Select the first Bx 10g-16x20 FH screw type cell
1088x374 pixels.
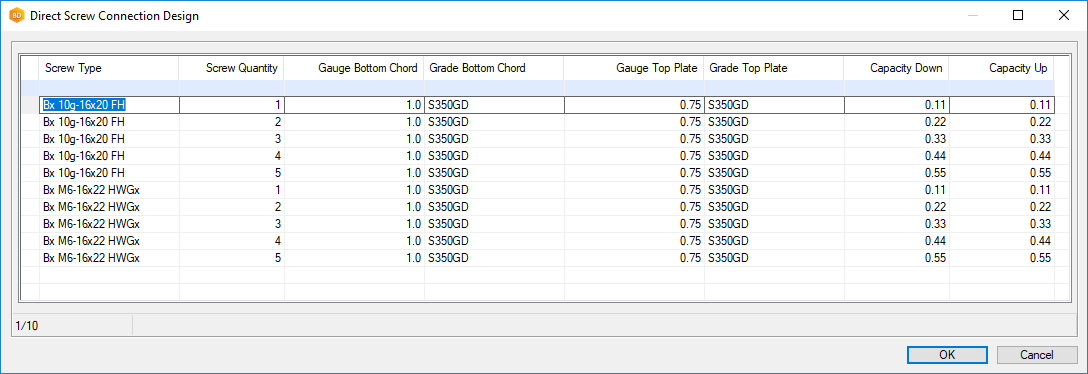(110, 105)
